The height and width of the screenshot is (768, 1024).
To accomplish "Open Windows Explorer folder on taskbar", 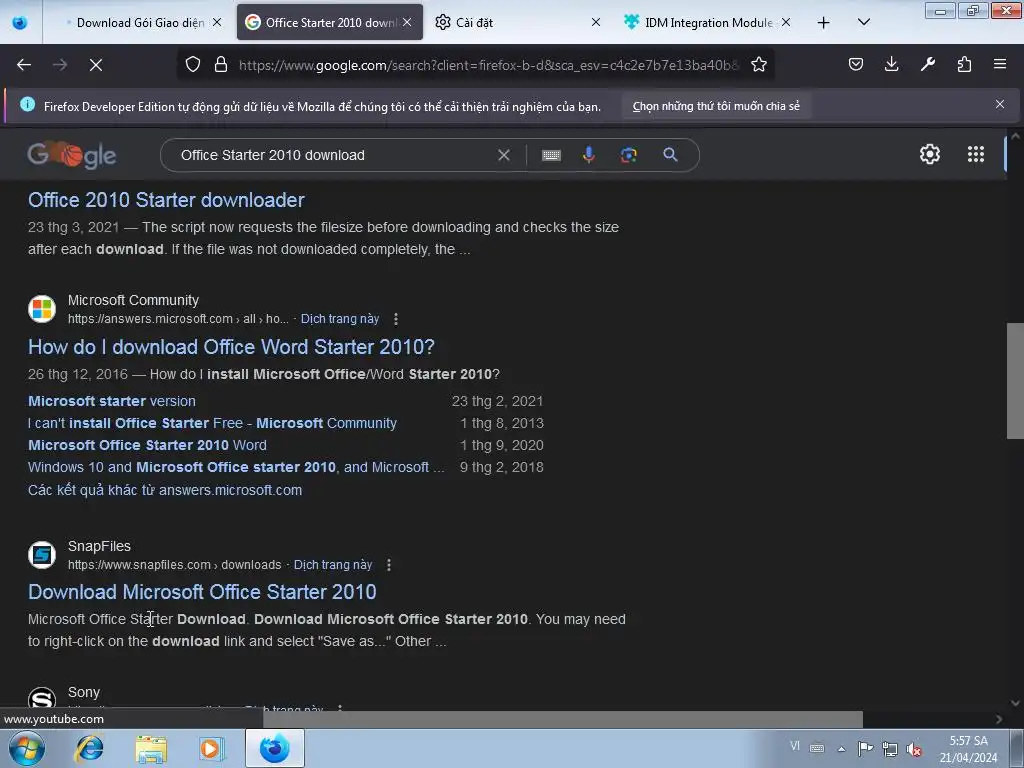I will point(151,748).
